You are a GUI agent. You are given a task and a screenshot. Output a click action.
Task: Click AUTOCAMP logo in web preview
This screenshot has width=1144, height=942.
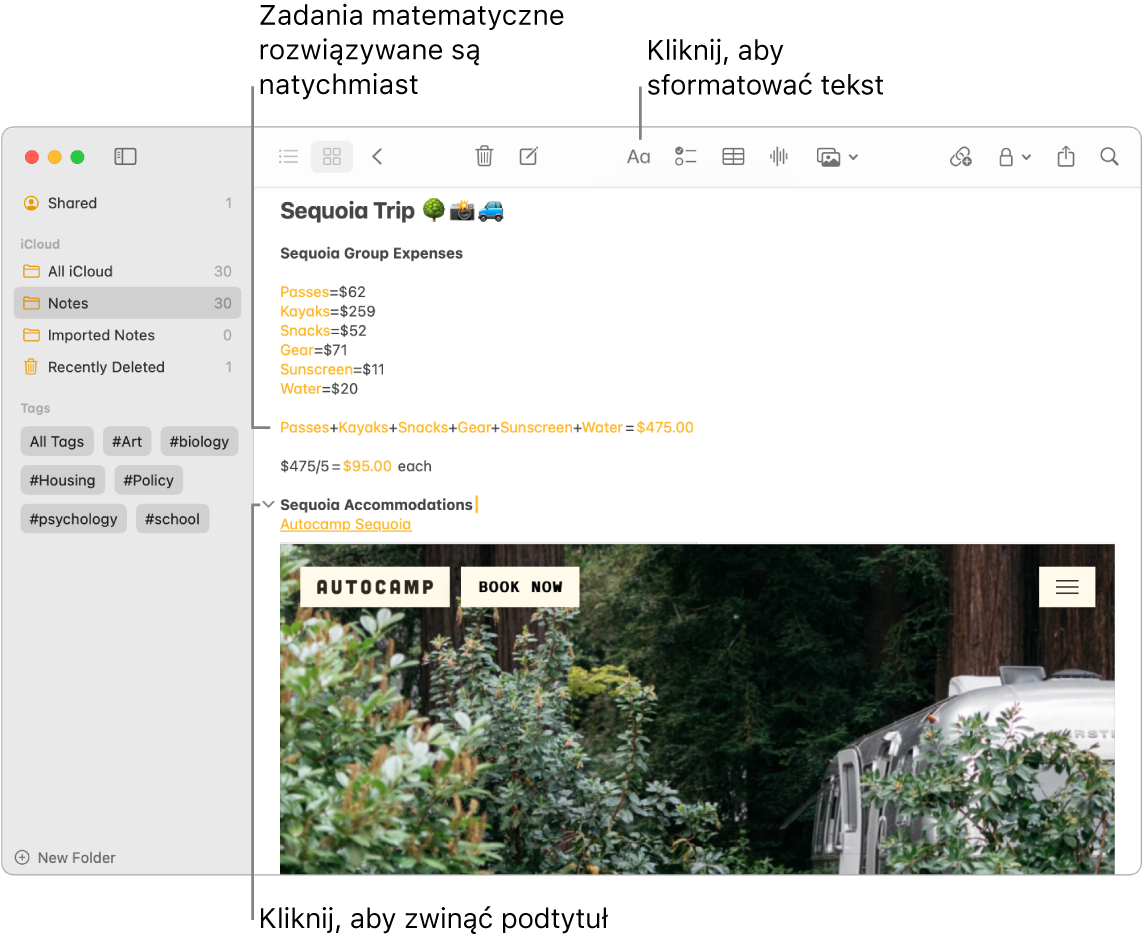click(375, 587)
